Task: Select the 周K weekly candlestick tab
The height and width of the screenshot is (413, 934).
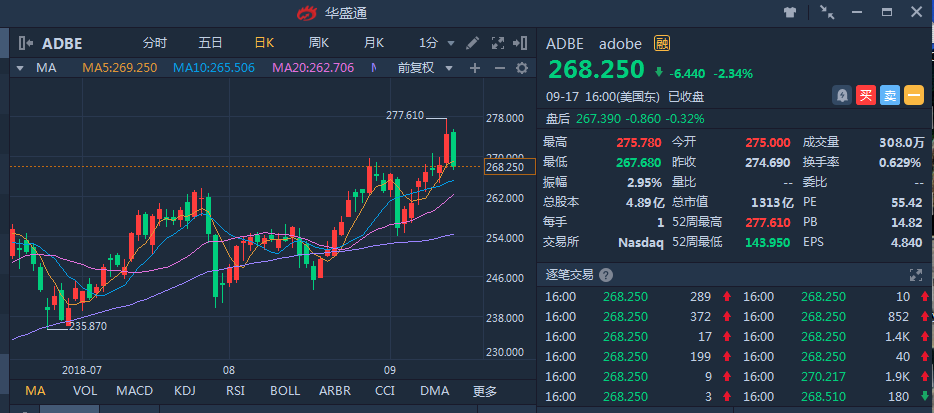Action: pos(319,43)
